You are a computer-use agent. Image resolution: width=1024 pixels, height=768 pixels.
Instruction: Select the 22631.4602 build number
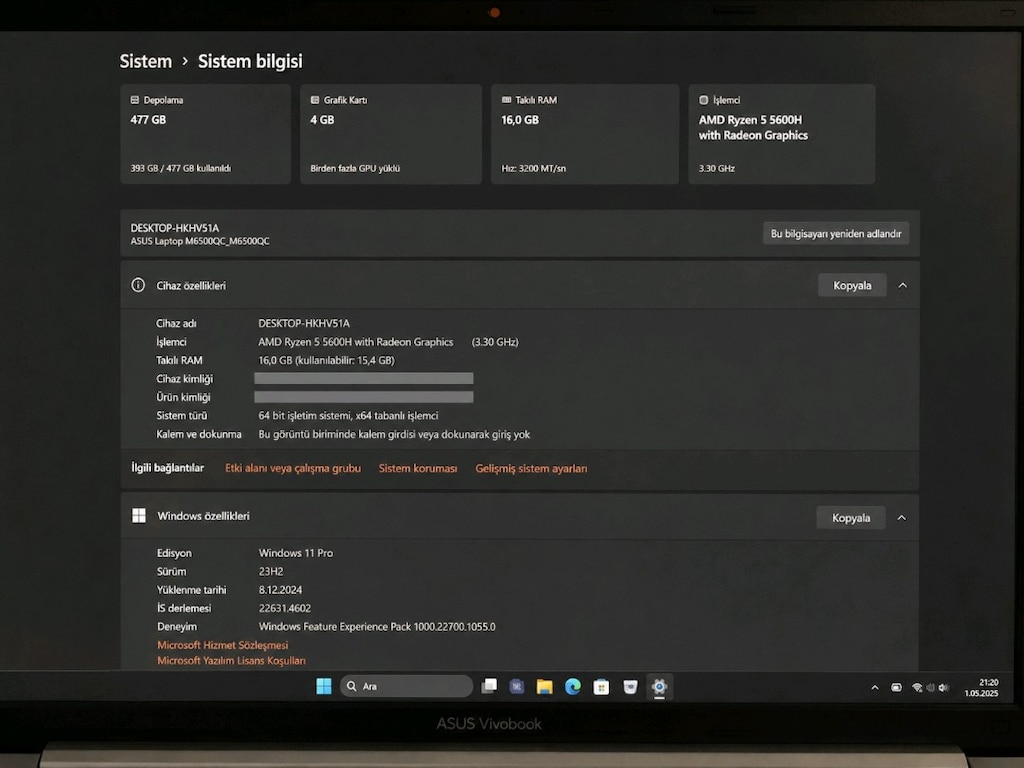pos(285,608)
